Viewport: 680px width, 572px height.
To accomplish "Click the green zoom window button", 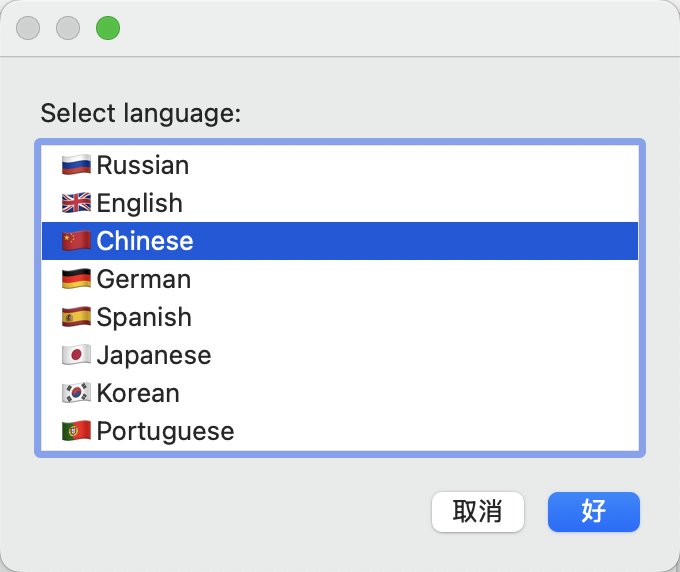I will (x=108, y=28).
